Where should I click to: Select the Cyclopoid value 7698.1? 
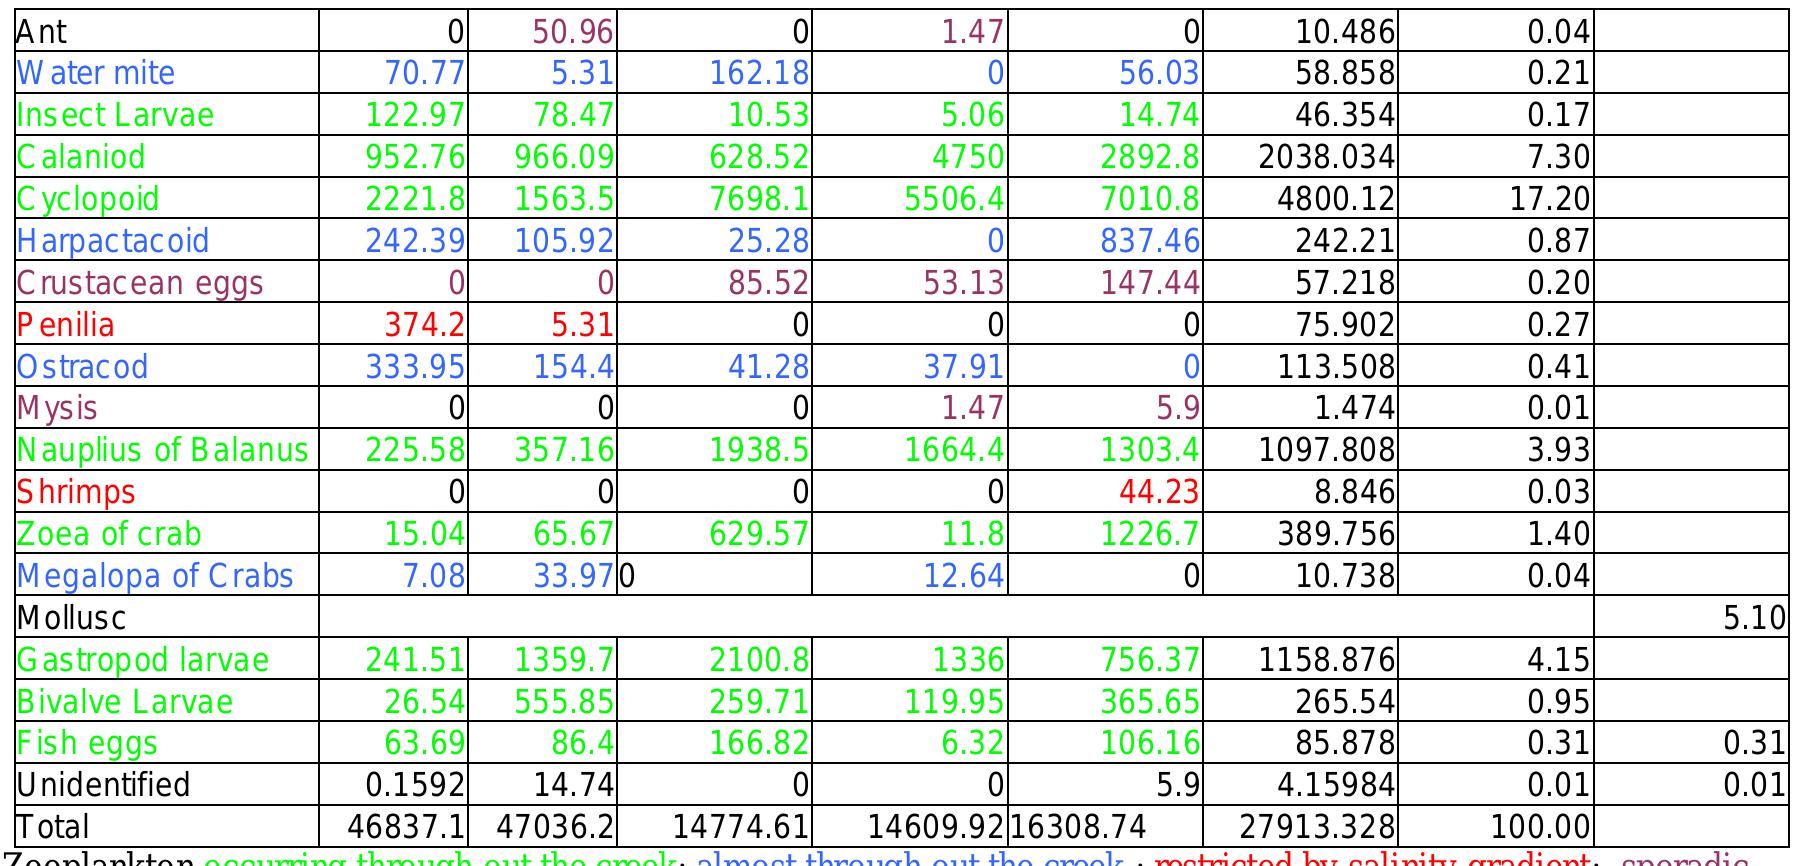coord(758,199)
